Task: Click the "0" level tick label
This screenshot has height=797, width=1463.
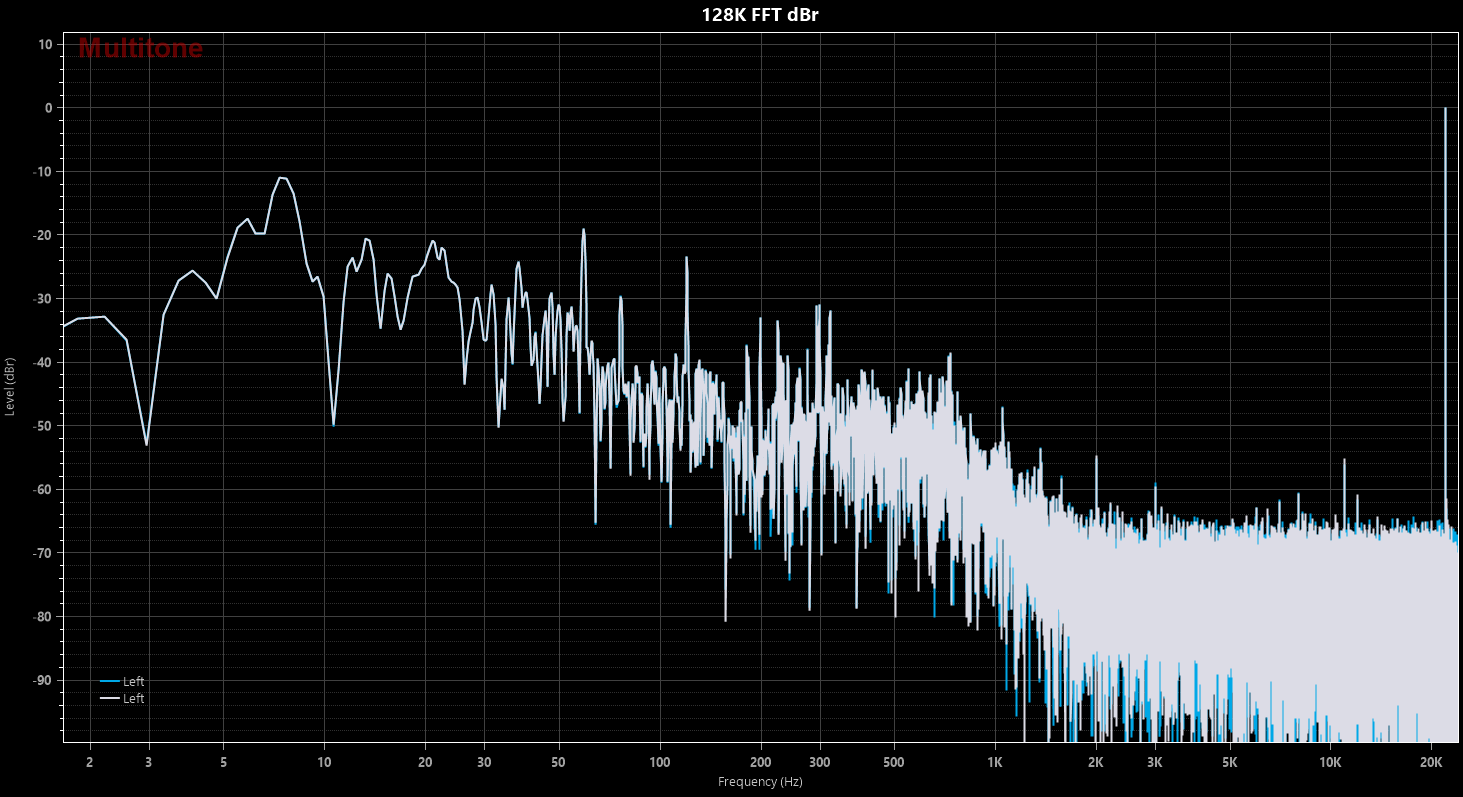Action: pos(48,108)
